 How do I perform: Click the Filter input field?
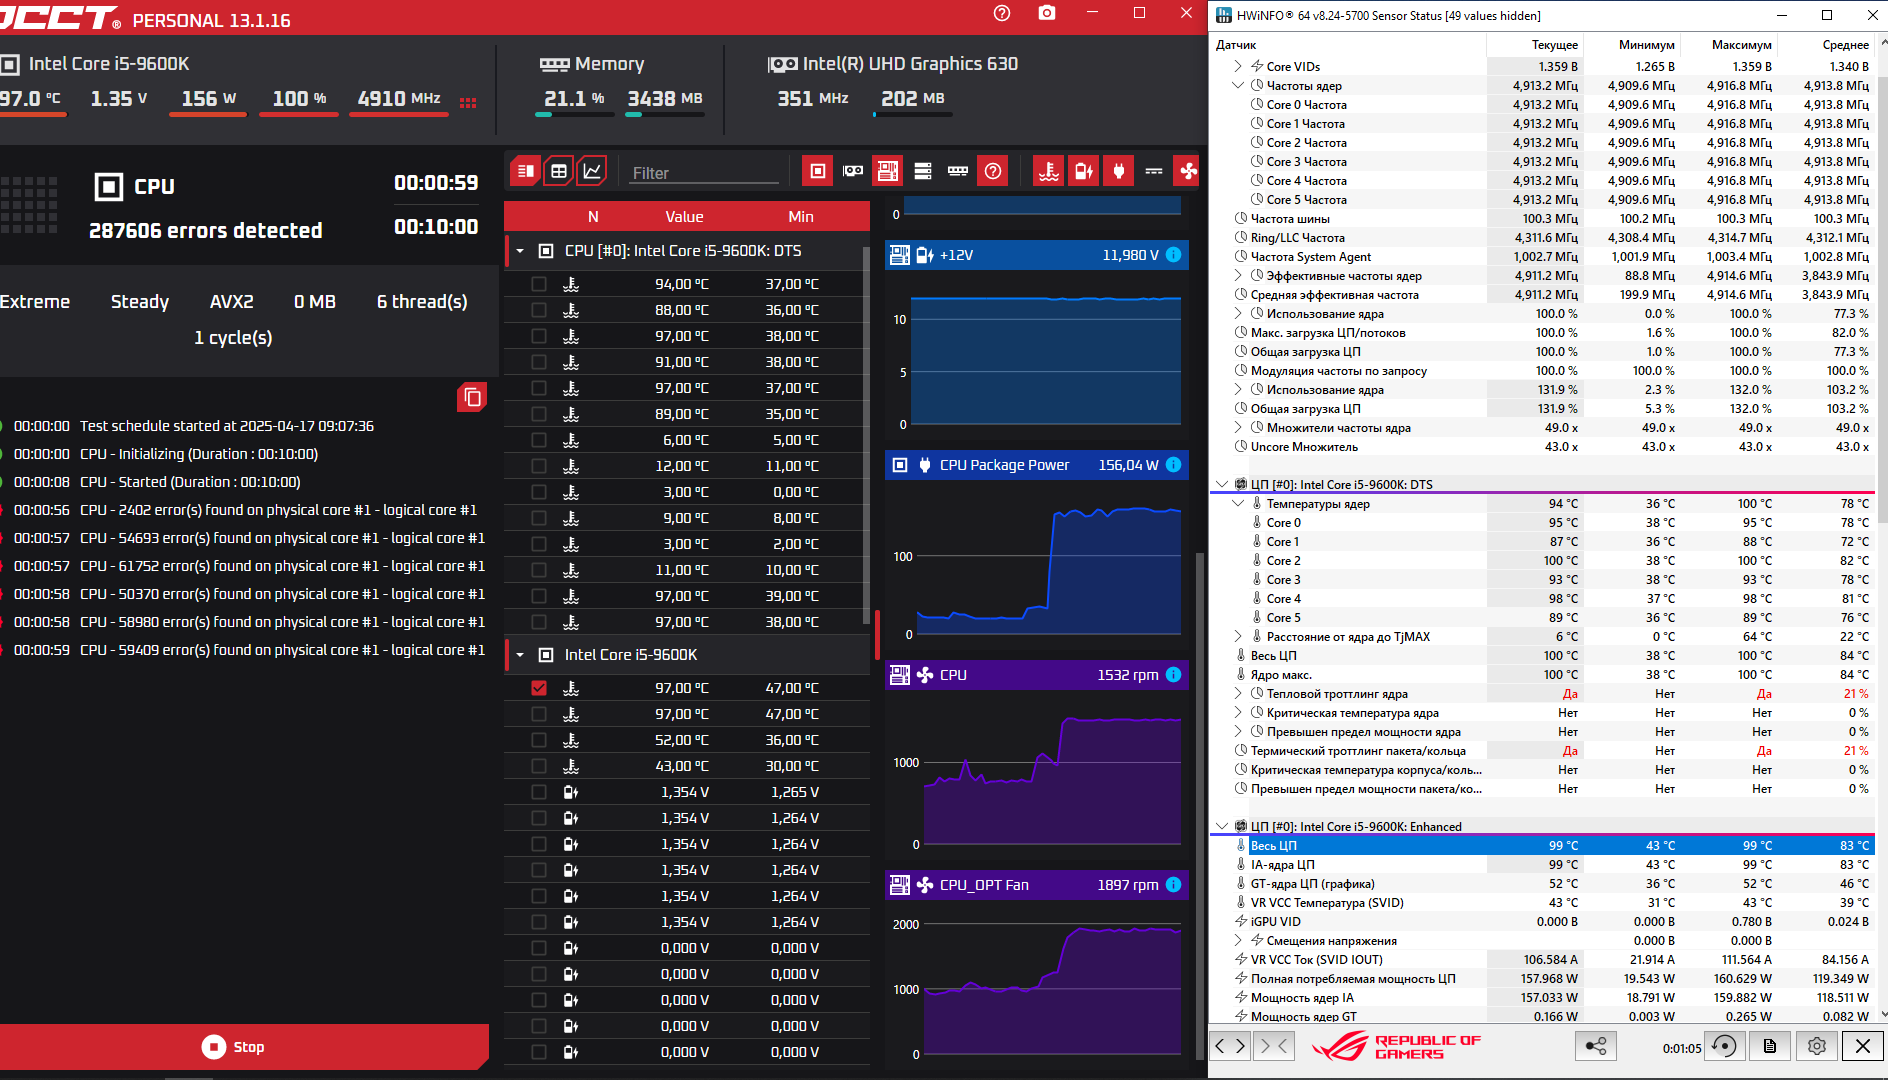click(704, 173)
